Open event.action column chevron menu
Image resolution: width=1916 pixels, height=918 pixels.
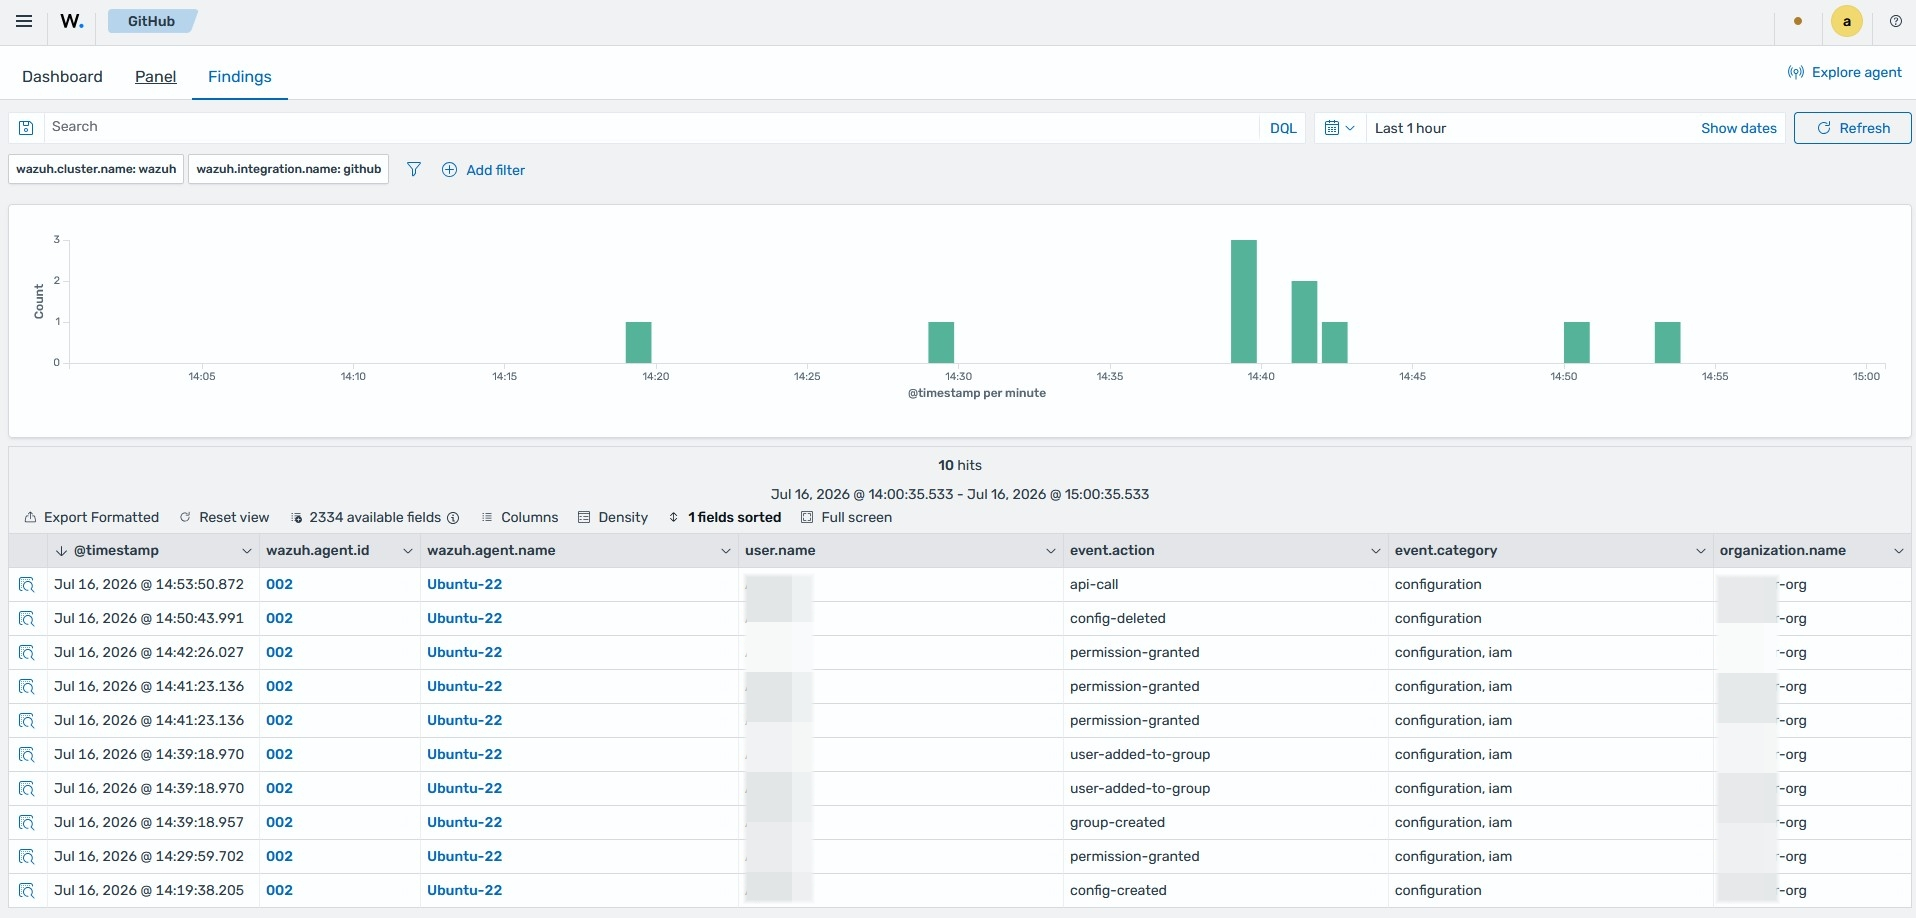click(x=1375, y=551)
